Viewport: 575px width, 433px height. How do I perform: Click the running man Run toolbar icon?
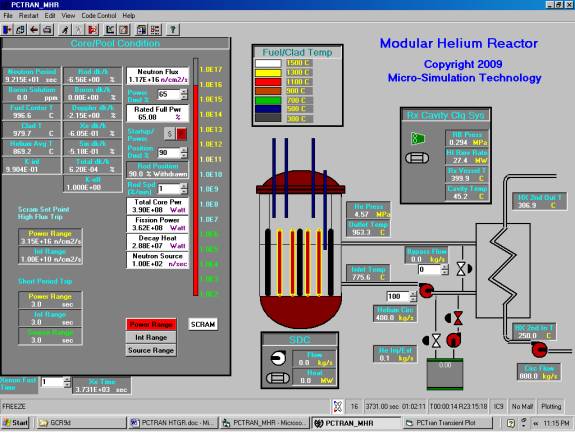coord(65,30)
